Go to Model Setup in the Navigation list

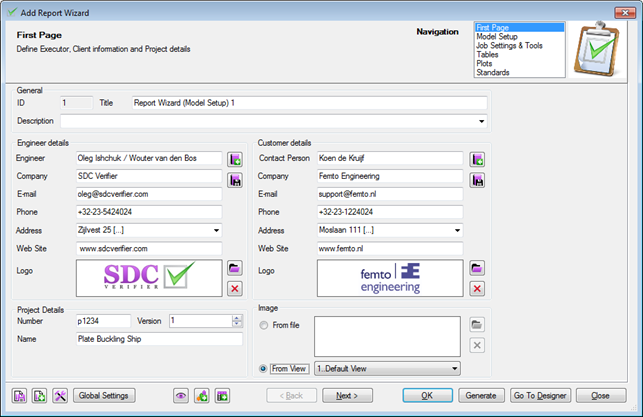pos(519,36)
